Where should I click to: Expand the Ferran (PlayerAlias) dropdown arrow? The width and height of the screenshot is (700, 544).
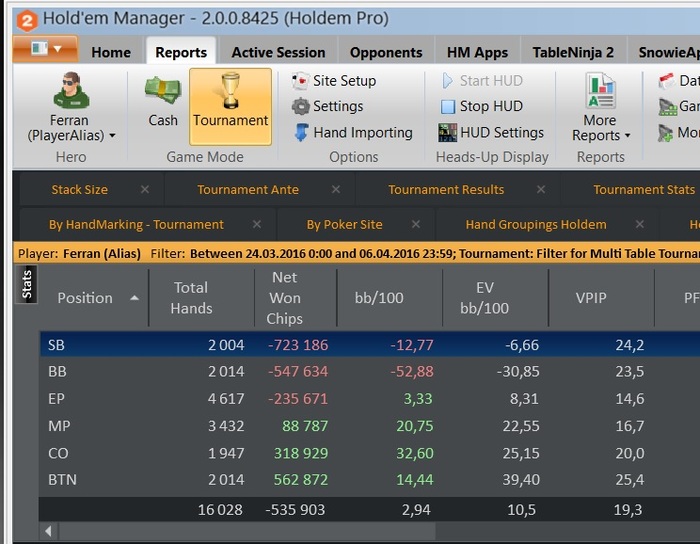[x=112, y=135]
